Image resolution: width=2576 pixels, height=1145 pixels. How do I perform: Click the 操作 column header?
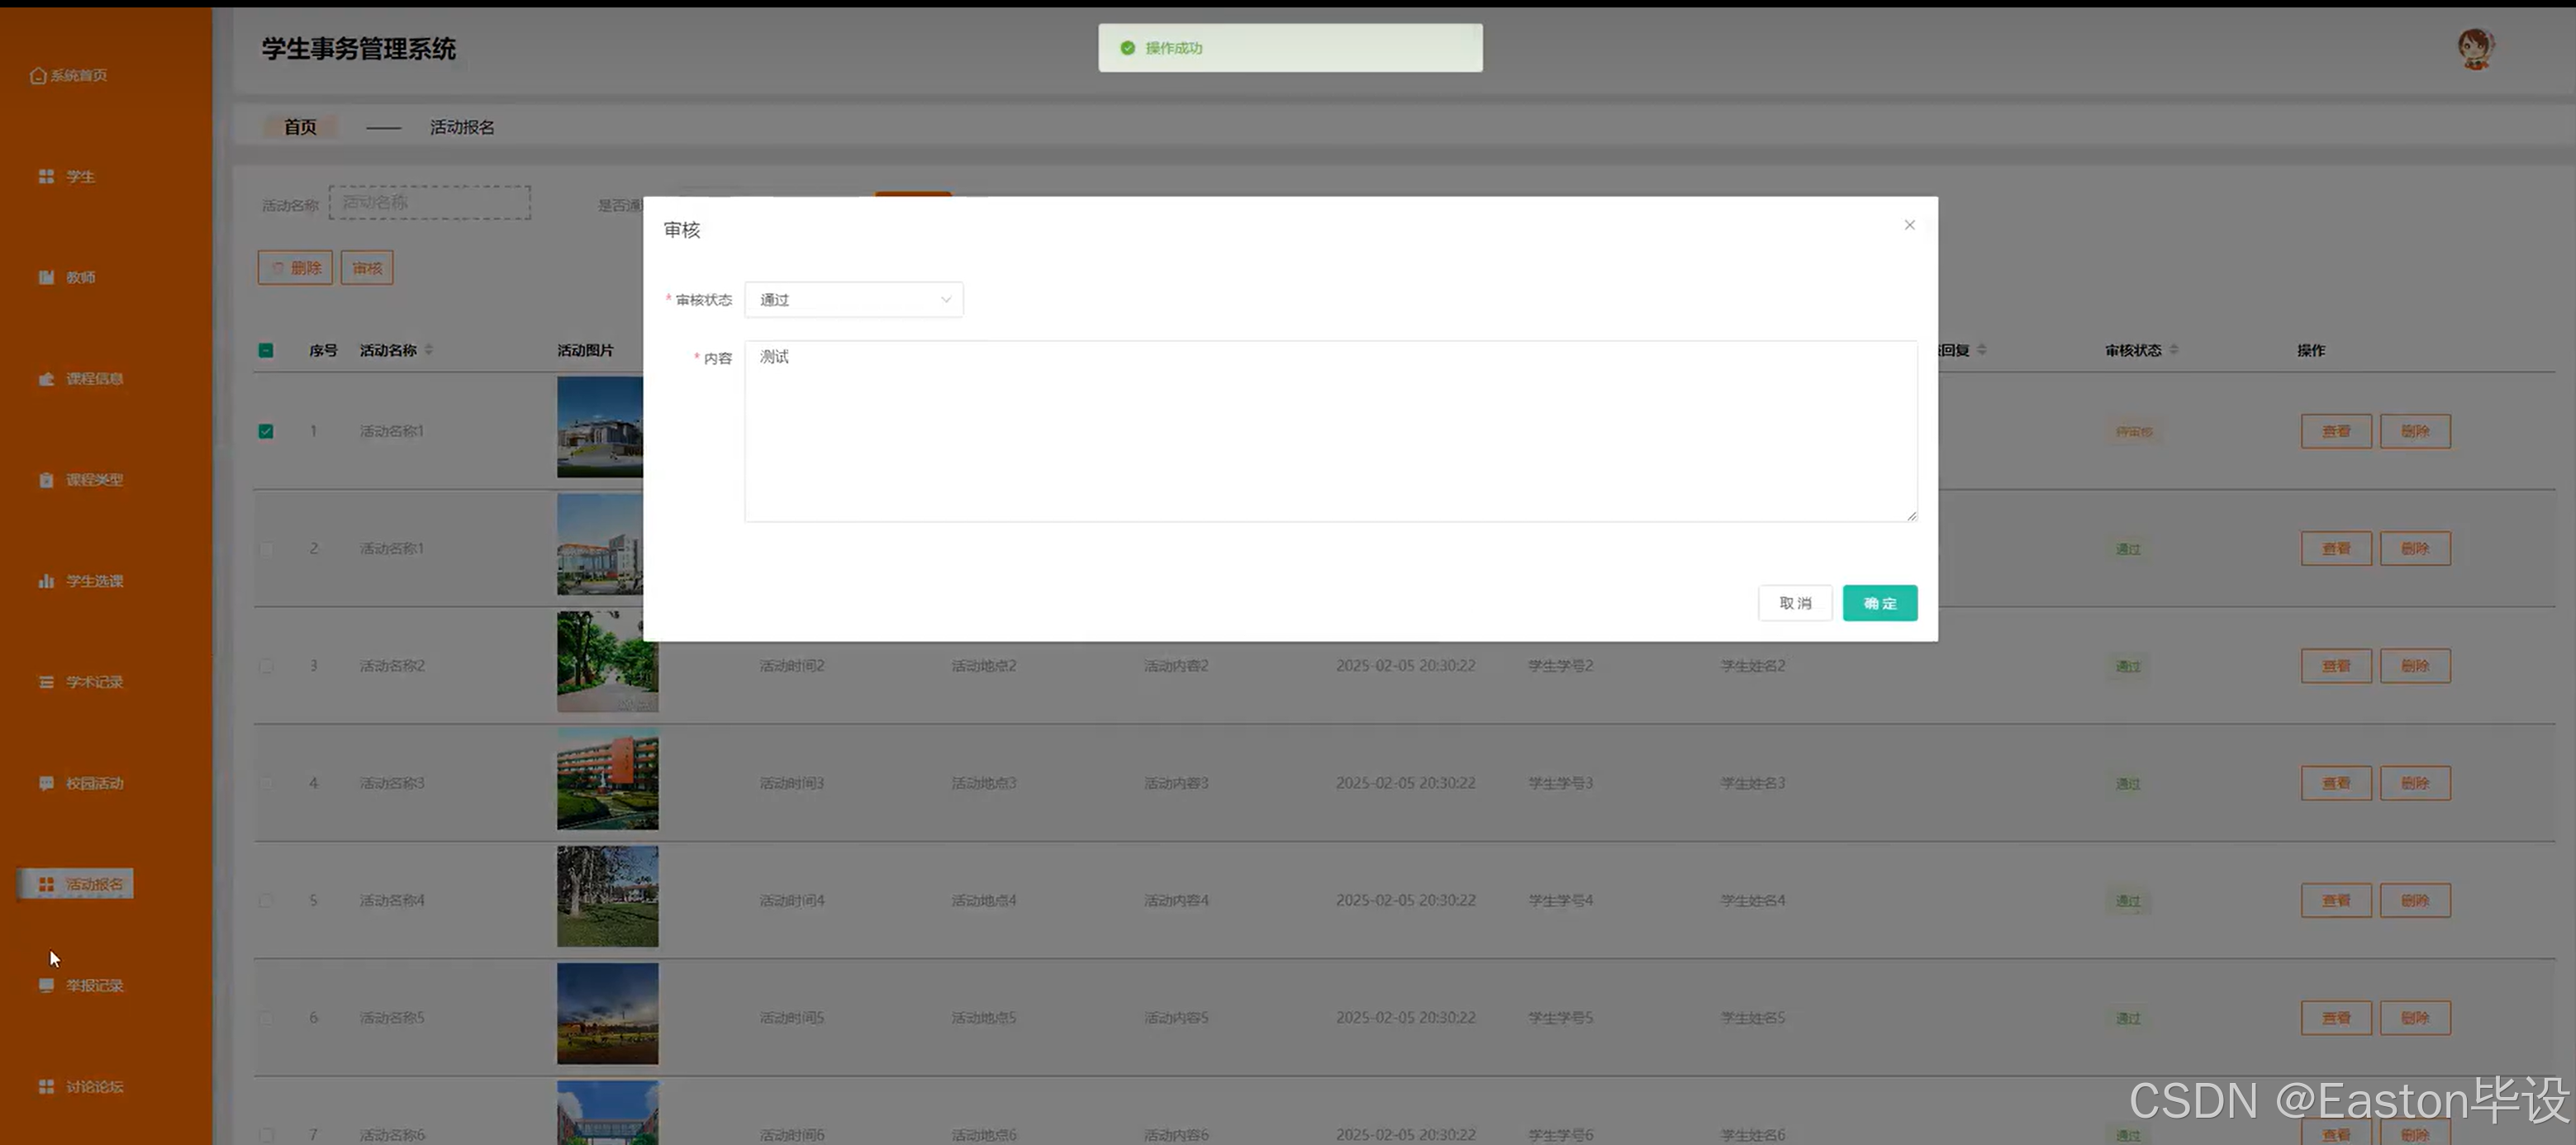[2311, 350]
